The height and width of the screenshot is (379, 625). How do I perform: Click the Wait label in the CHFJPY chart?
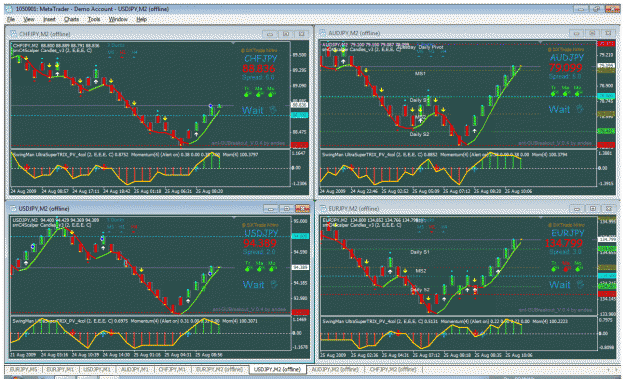click(x=253, y=110)
